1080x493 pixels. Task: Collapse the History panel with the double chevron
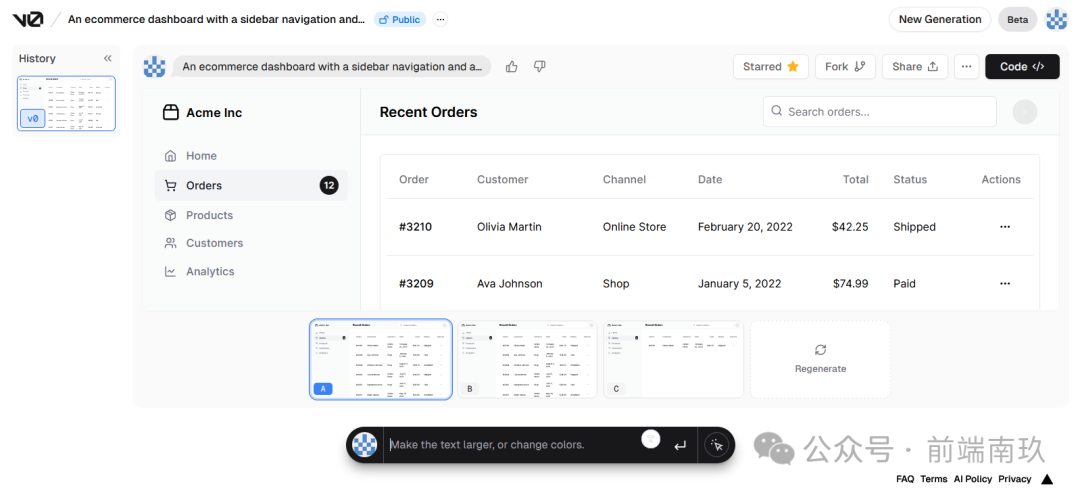tap(107, 59)
